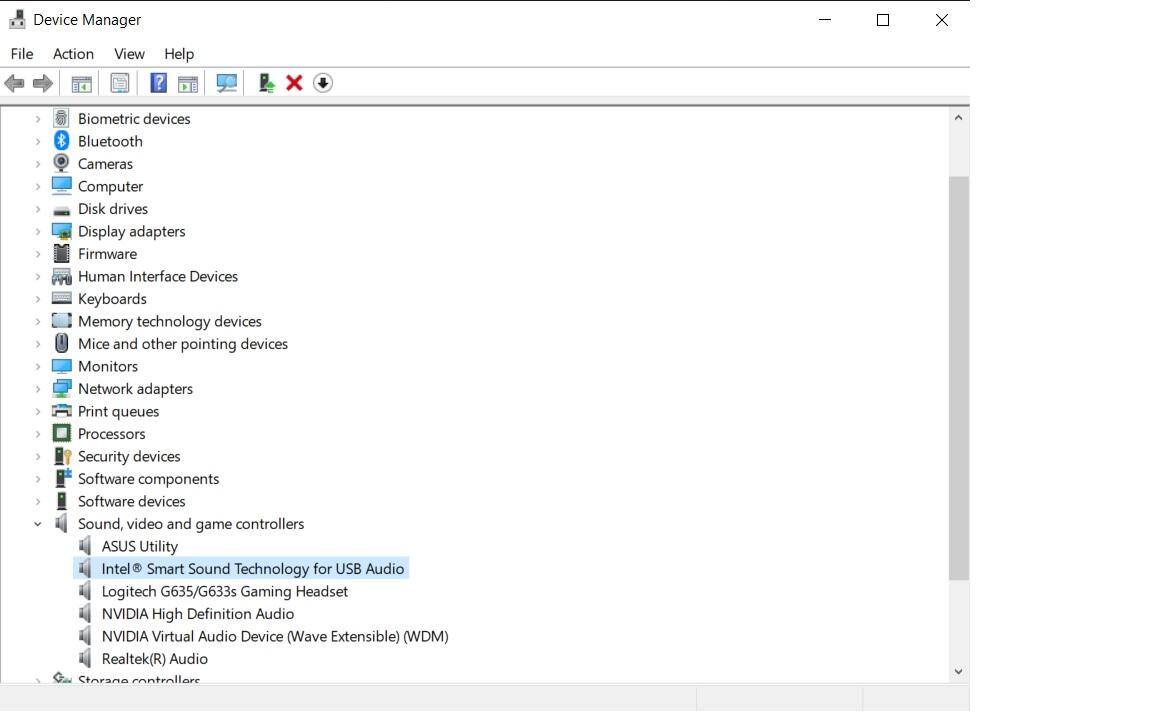
Task: Select Realtek(R) Audio device
Action: [x=154, y=659]
